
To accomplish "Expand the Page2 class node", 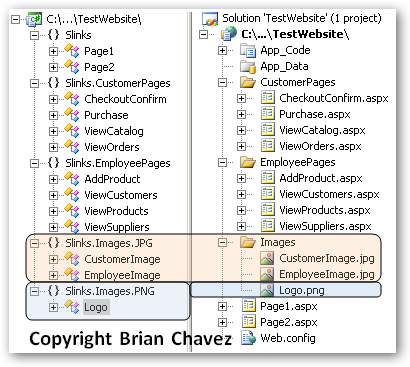I will [x=53, y=67].
